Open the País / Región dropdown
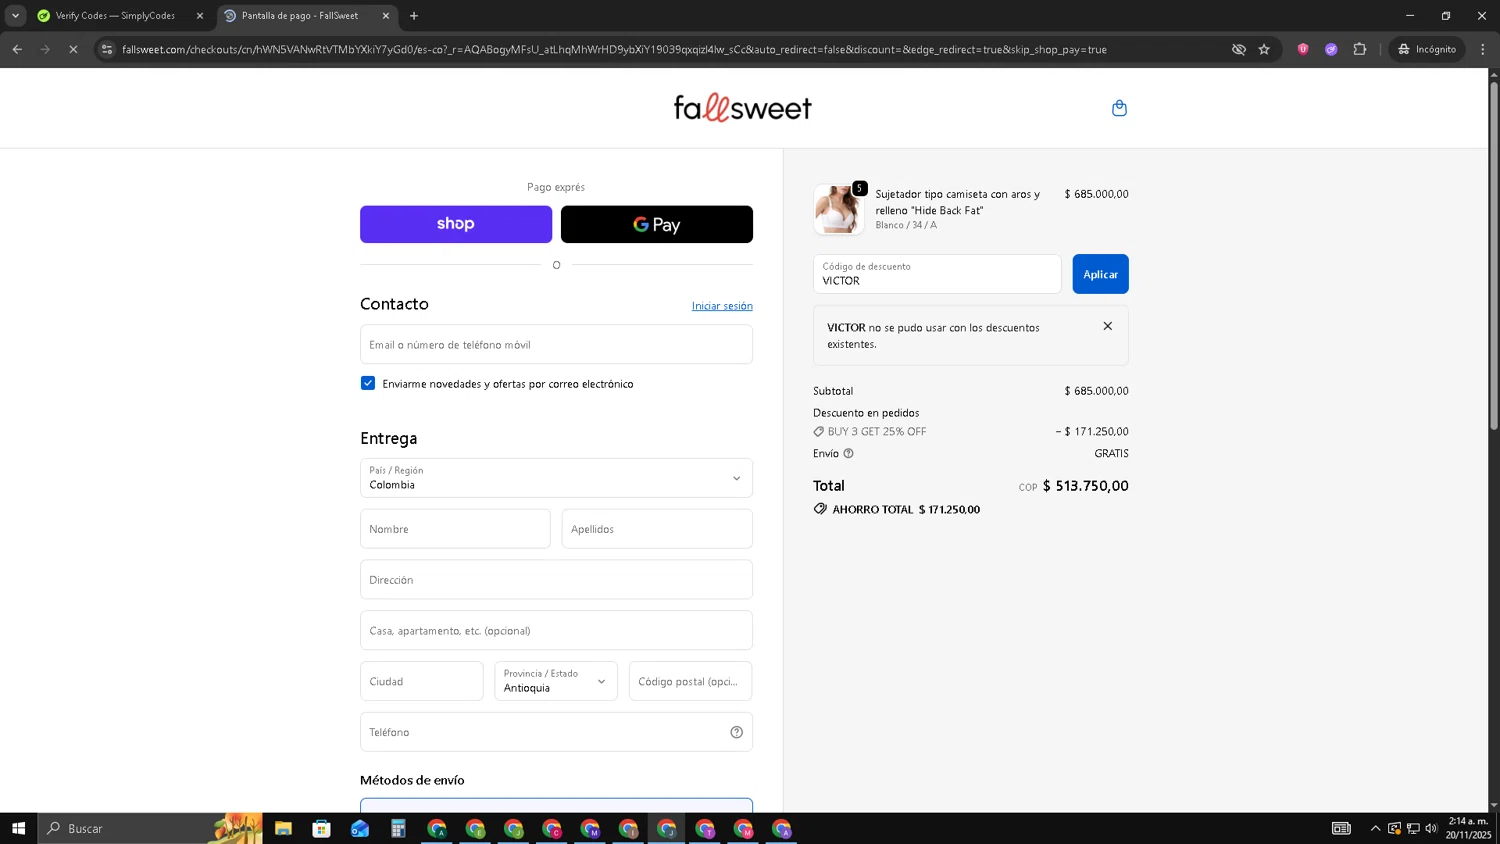Viewport: 1500px width, 844px height. (x=556, y=478)
